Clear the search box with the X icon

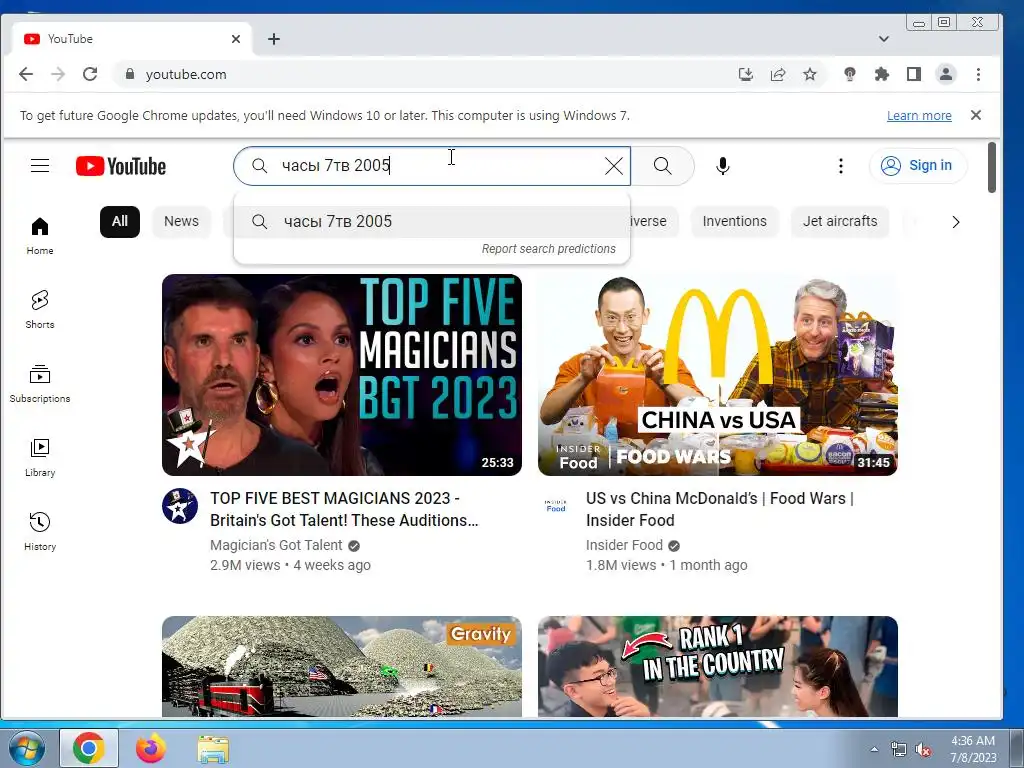pos(613,166)
